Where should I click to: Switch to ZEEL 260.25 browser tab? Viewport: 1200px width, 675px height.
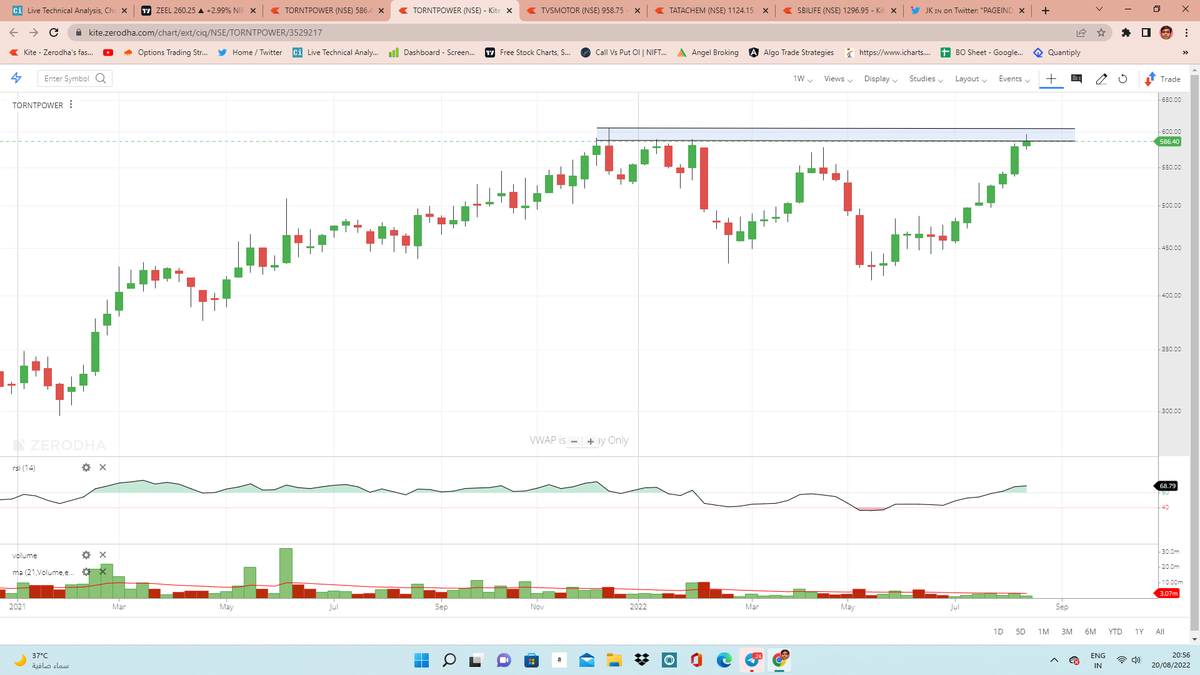click(x=197, y=11)
